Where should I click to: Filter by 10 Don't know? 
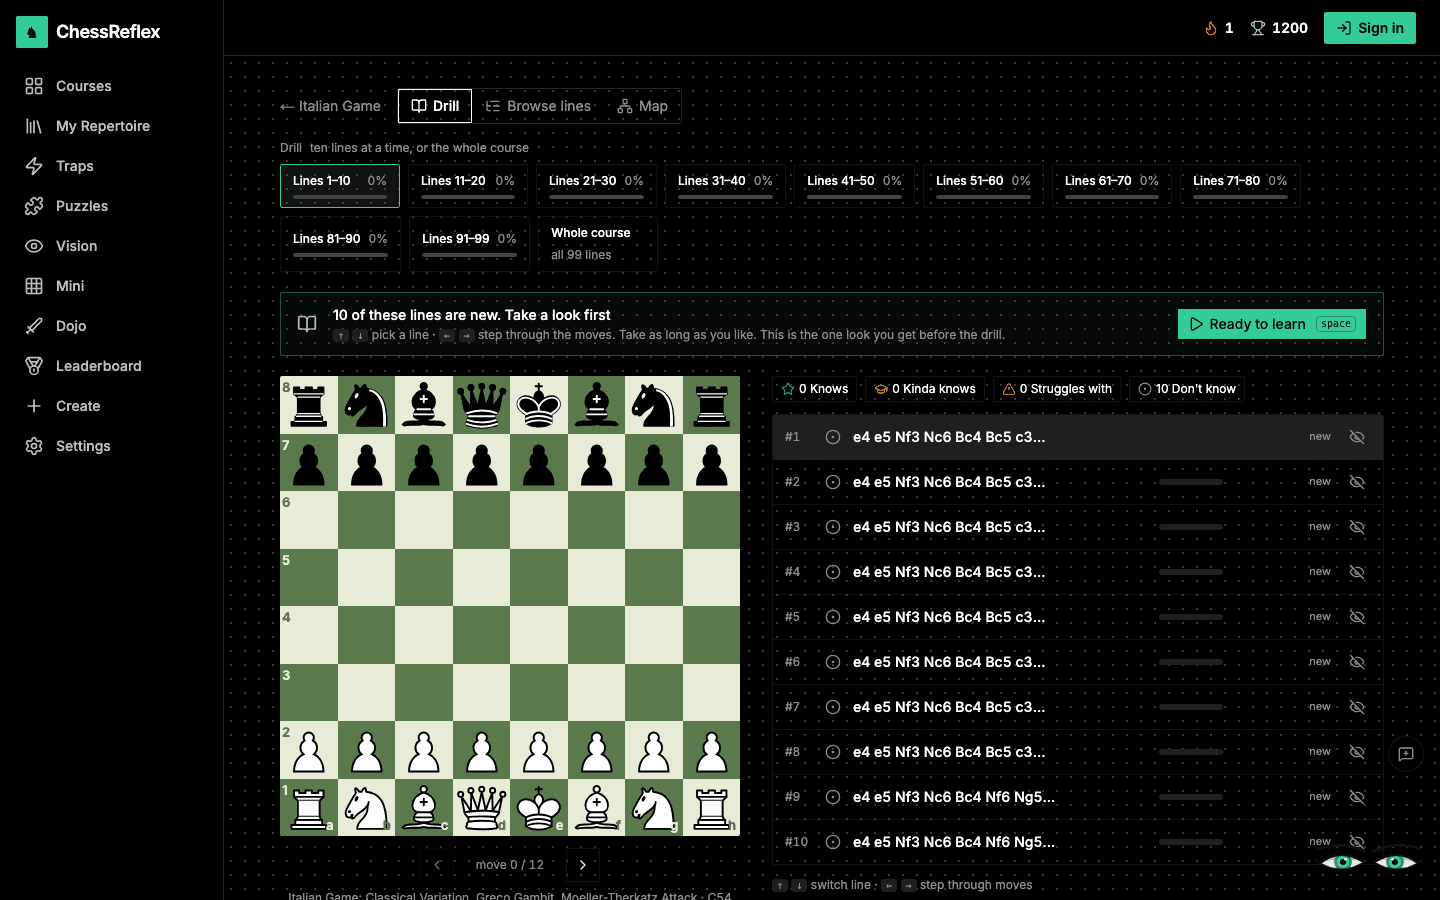click(1187, 389)
